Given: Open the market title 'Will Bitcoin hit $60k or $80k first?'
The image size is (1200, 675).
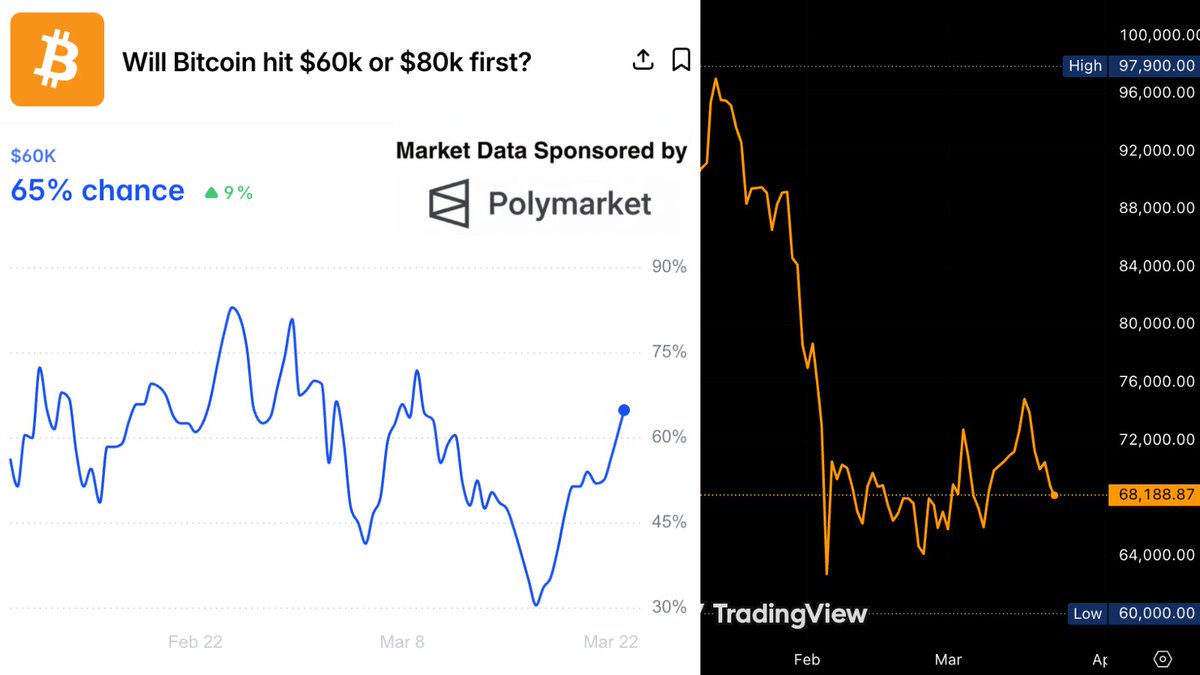Looking at the screenshot, I should (326, 62).
